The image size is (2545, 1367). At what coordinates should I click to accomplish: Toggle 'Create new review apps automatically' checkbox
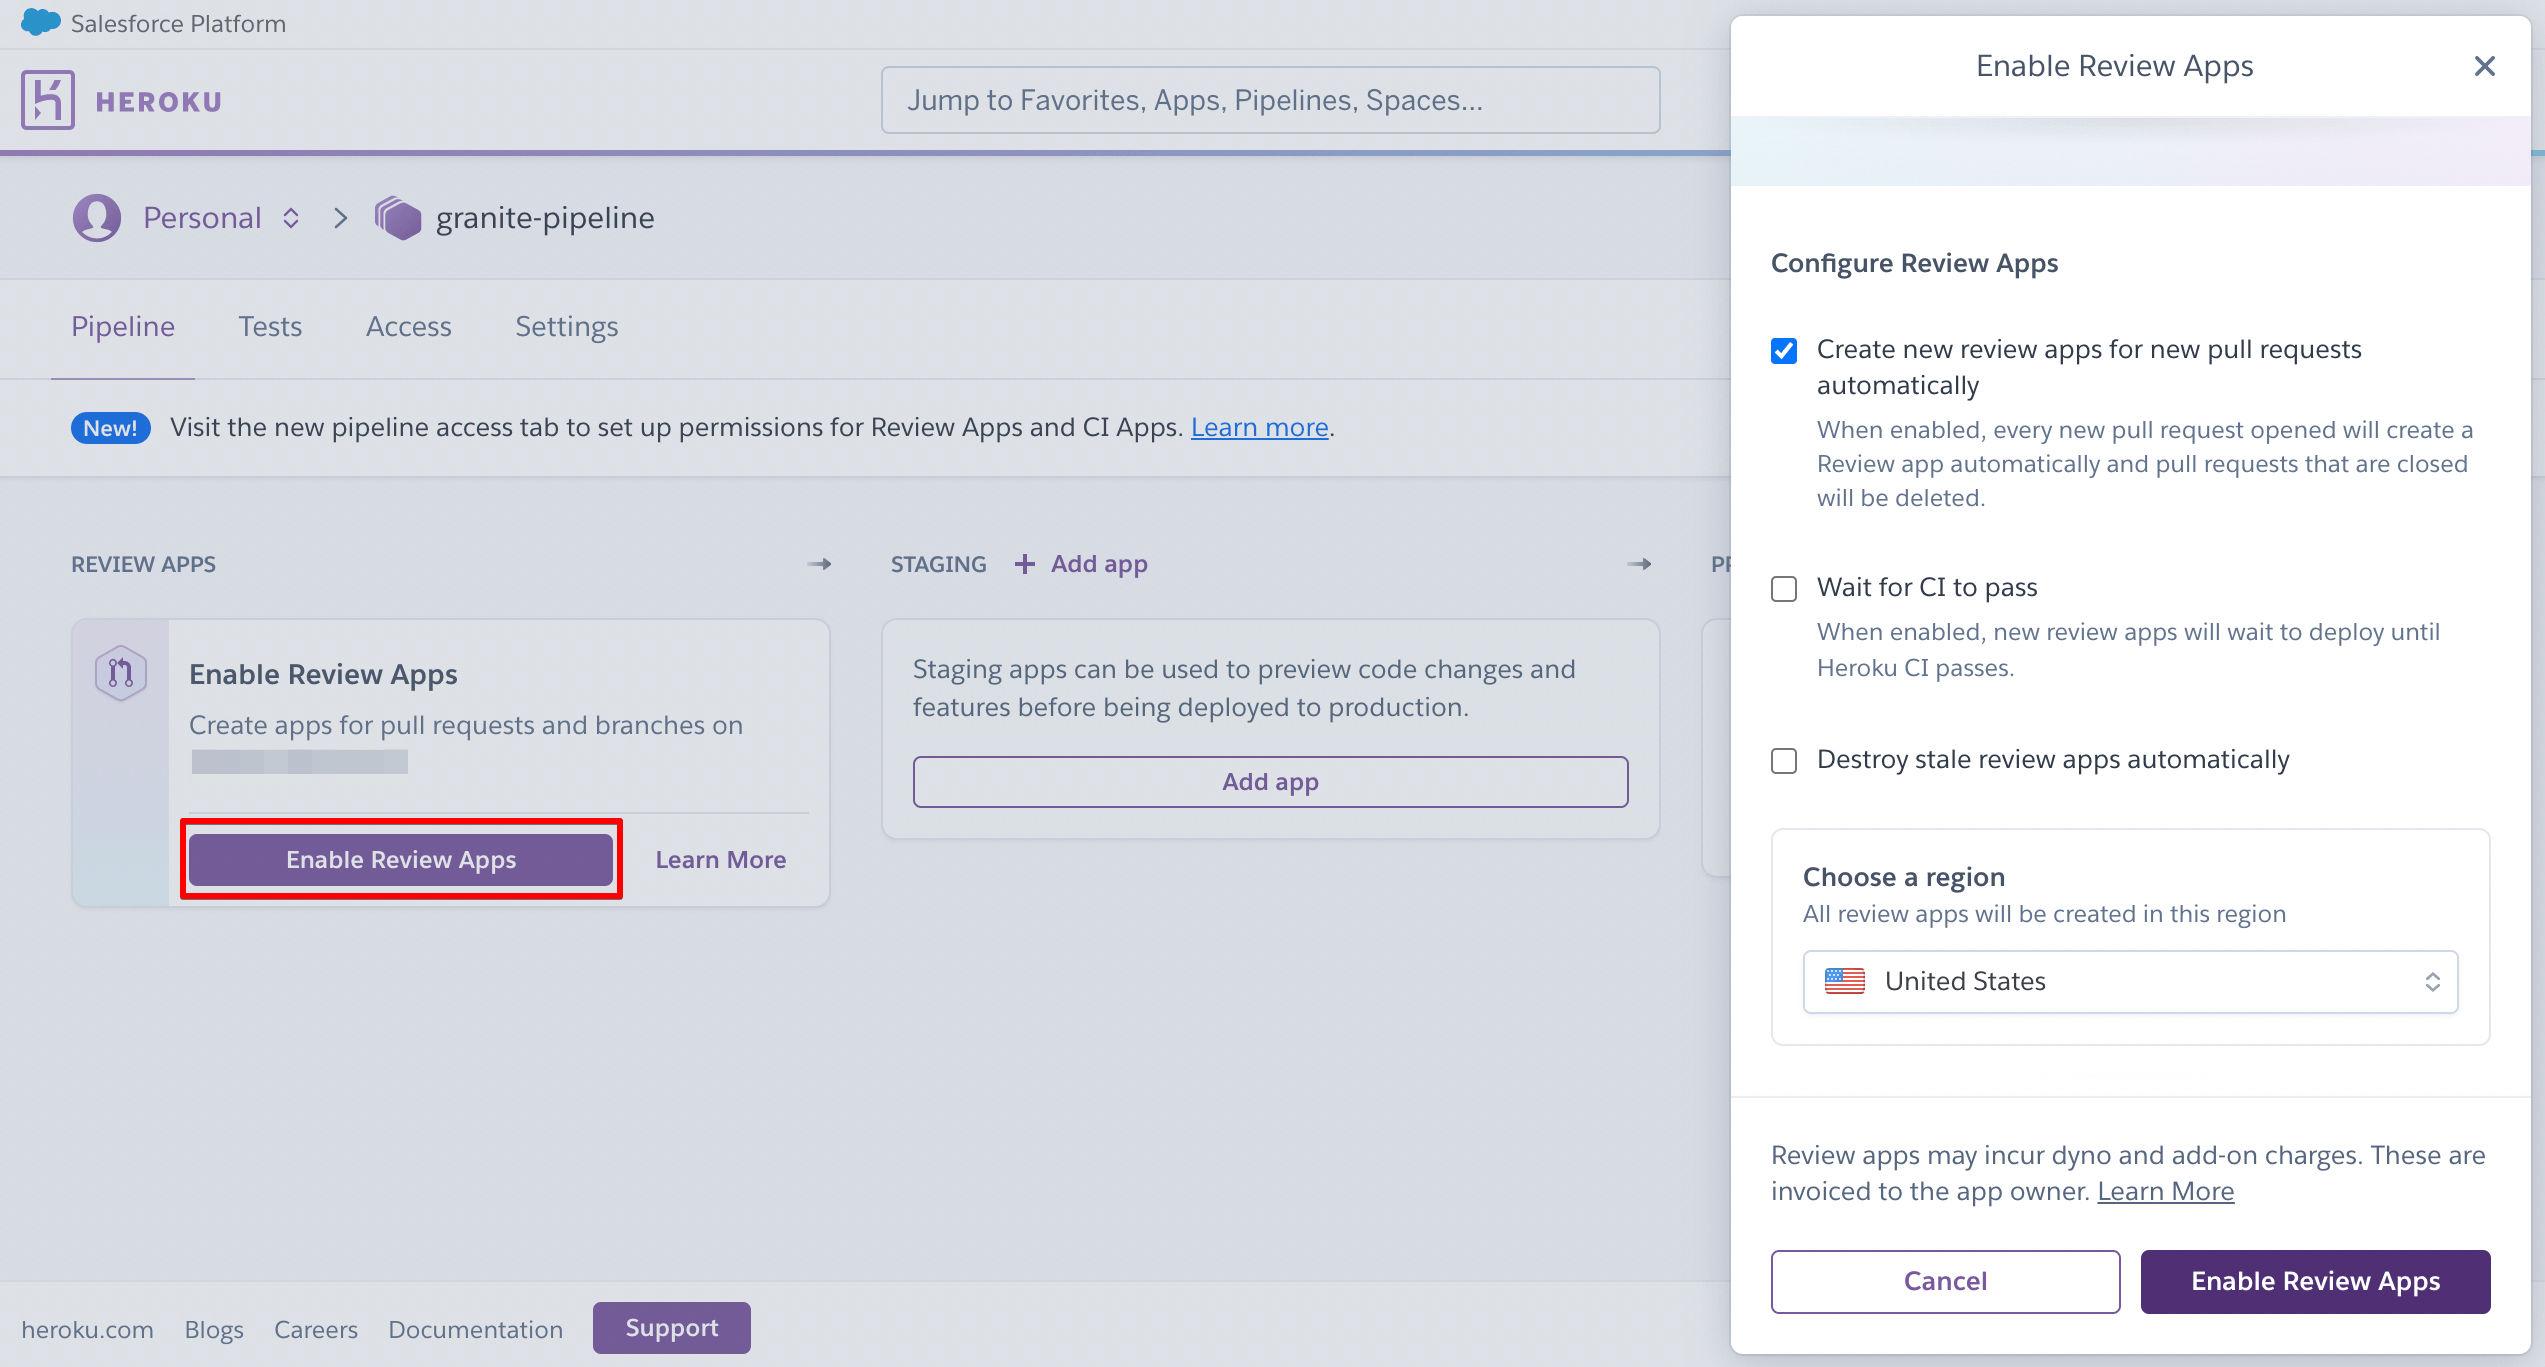point(1783,350)
